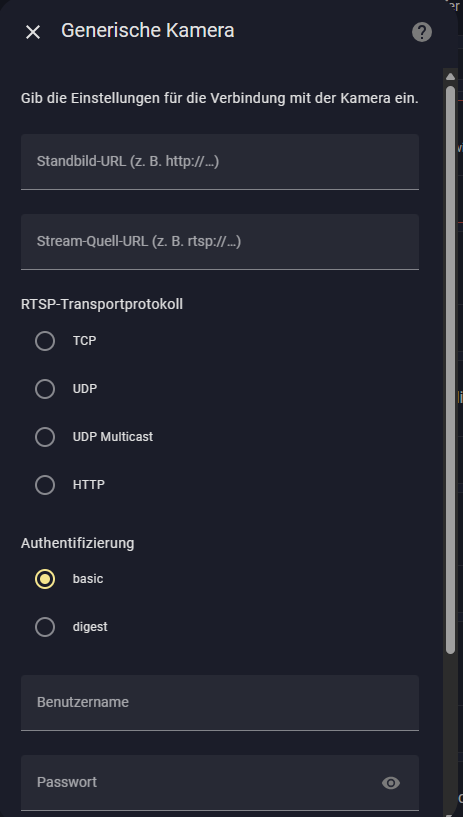Choose UDP Multicast transport protocol
The width and height of the screenshot is (463, 817).
45,437
